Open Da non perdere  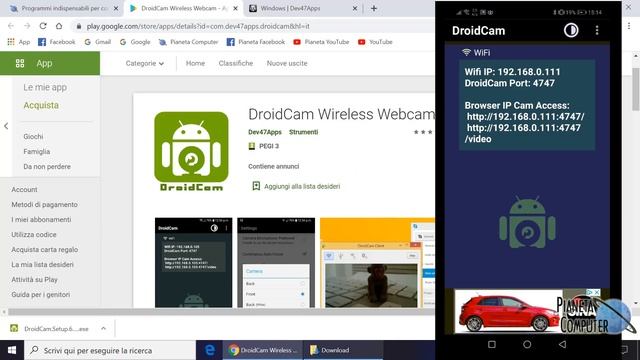[47, 167]
